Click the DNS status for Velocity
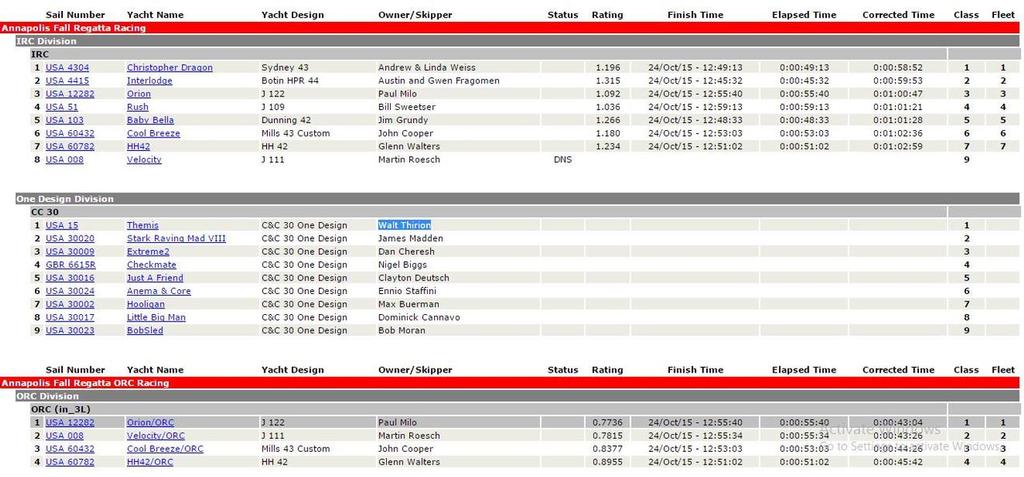1024x477 pixels. click(562, 159)
